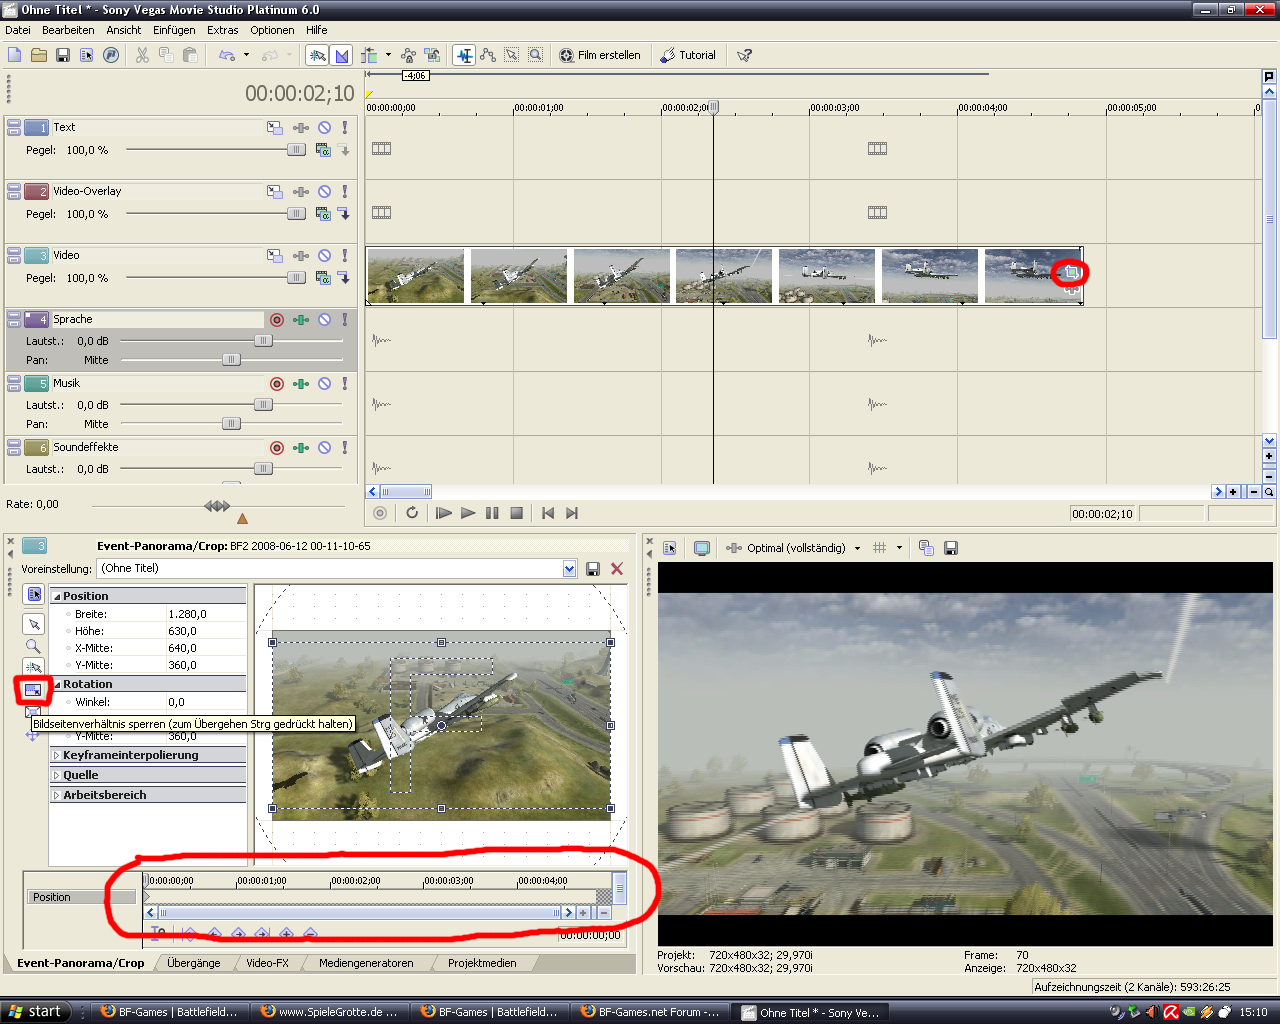Expand the Keyframeinterpolierung section

click(x=56, y=755)
